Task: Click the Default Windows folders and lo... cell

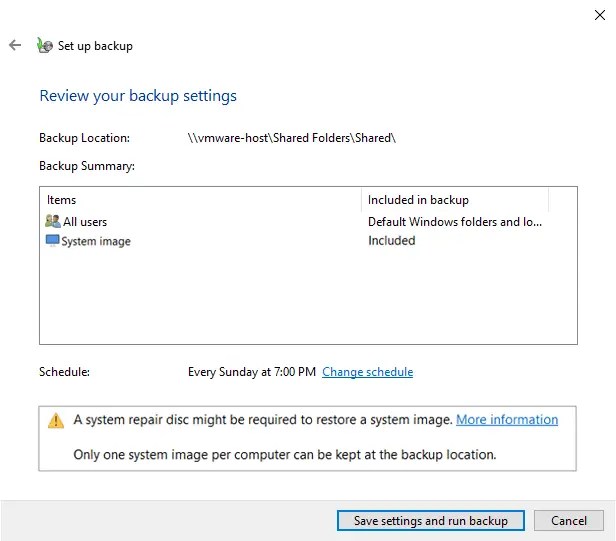Action: coord(455,222)
